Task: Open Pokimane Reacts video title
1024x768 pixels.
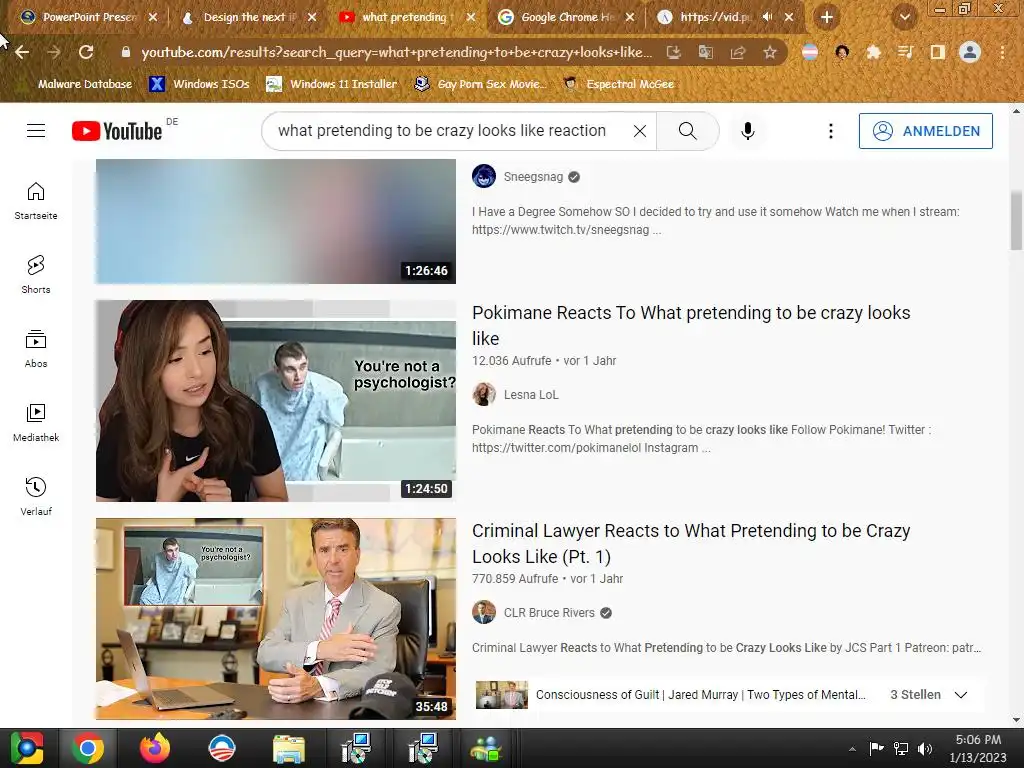Action: pos(691,325)
